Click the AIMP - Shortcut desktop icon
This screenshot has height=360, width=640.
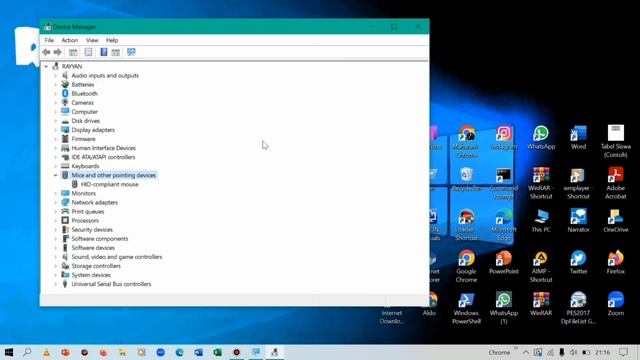[541, 267]
